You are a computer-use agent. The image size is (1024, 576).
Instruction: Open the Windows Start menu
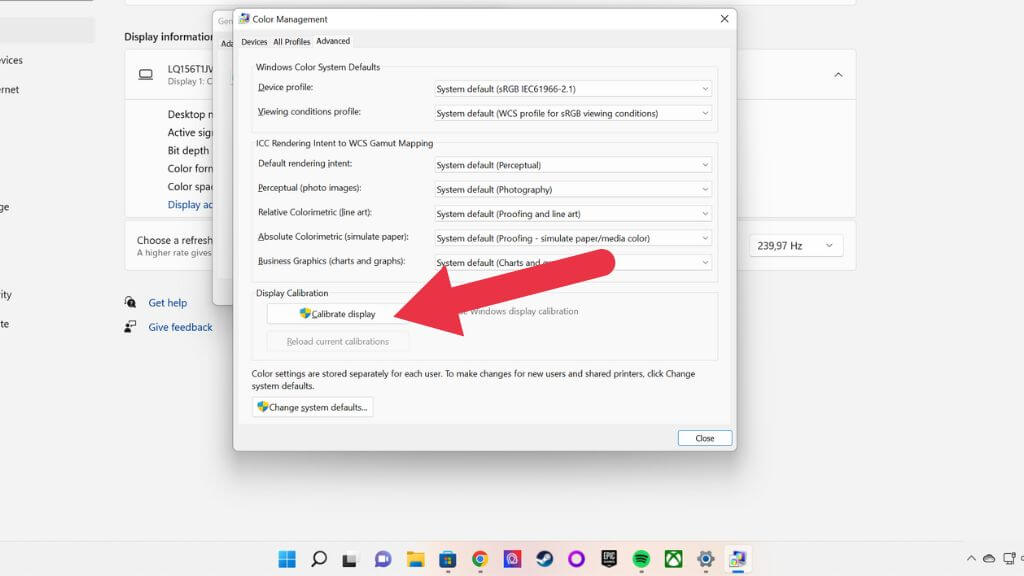(286, 559)
